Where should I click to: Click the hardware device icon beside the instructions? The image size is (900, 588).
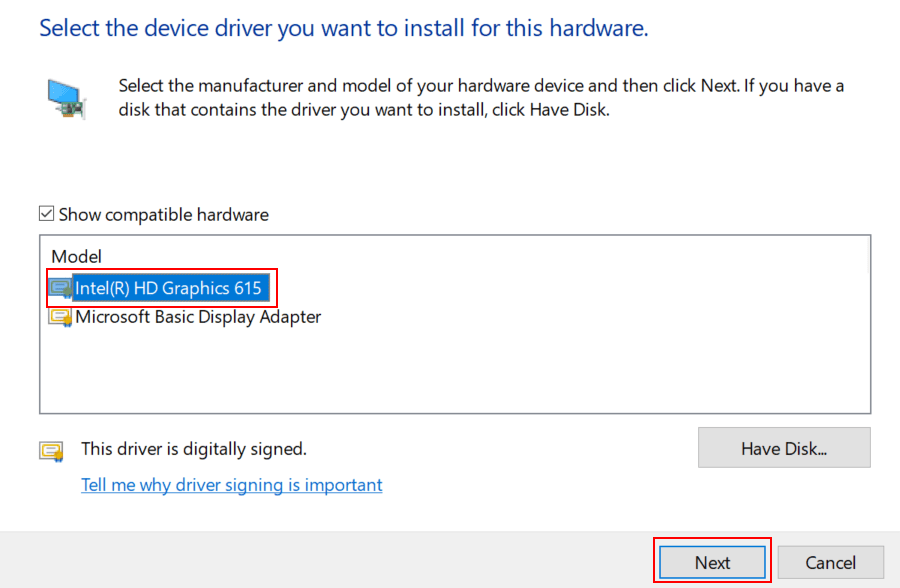pos(68,99)
